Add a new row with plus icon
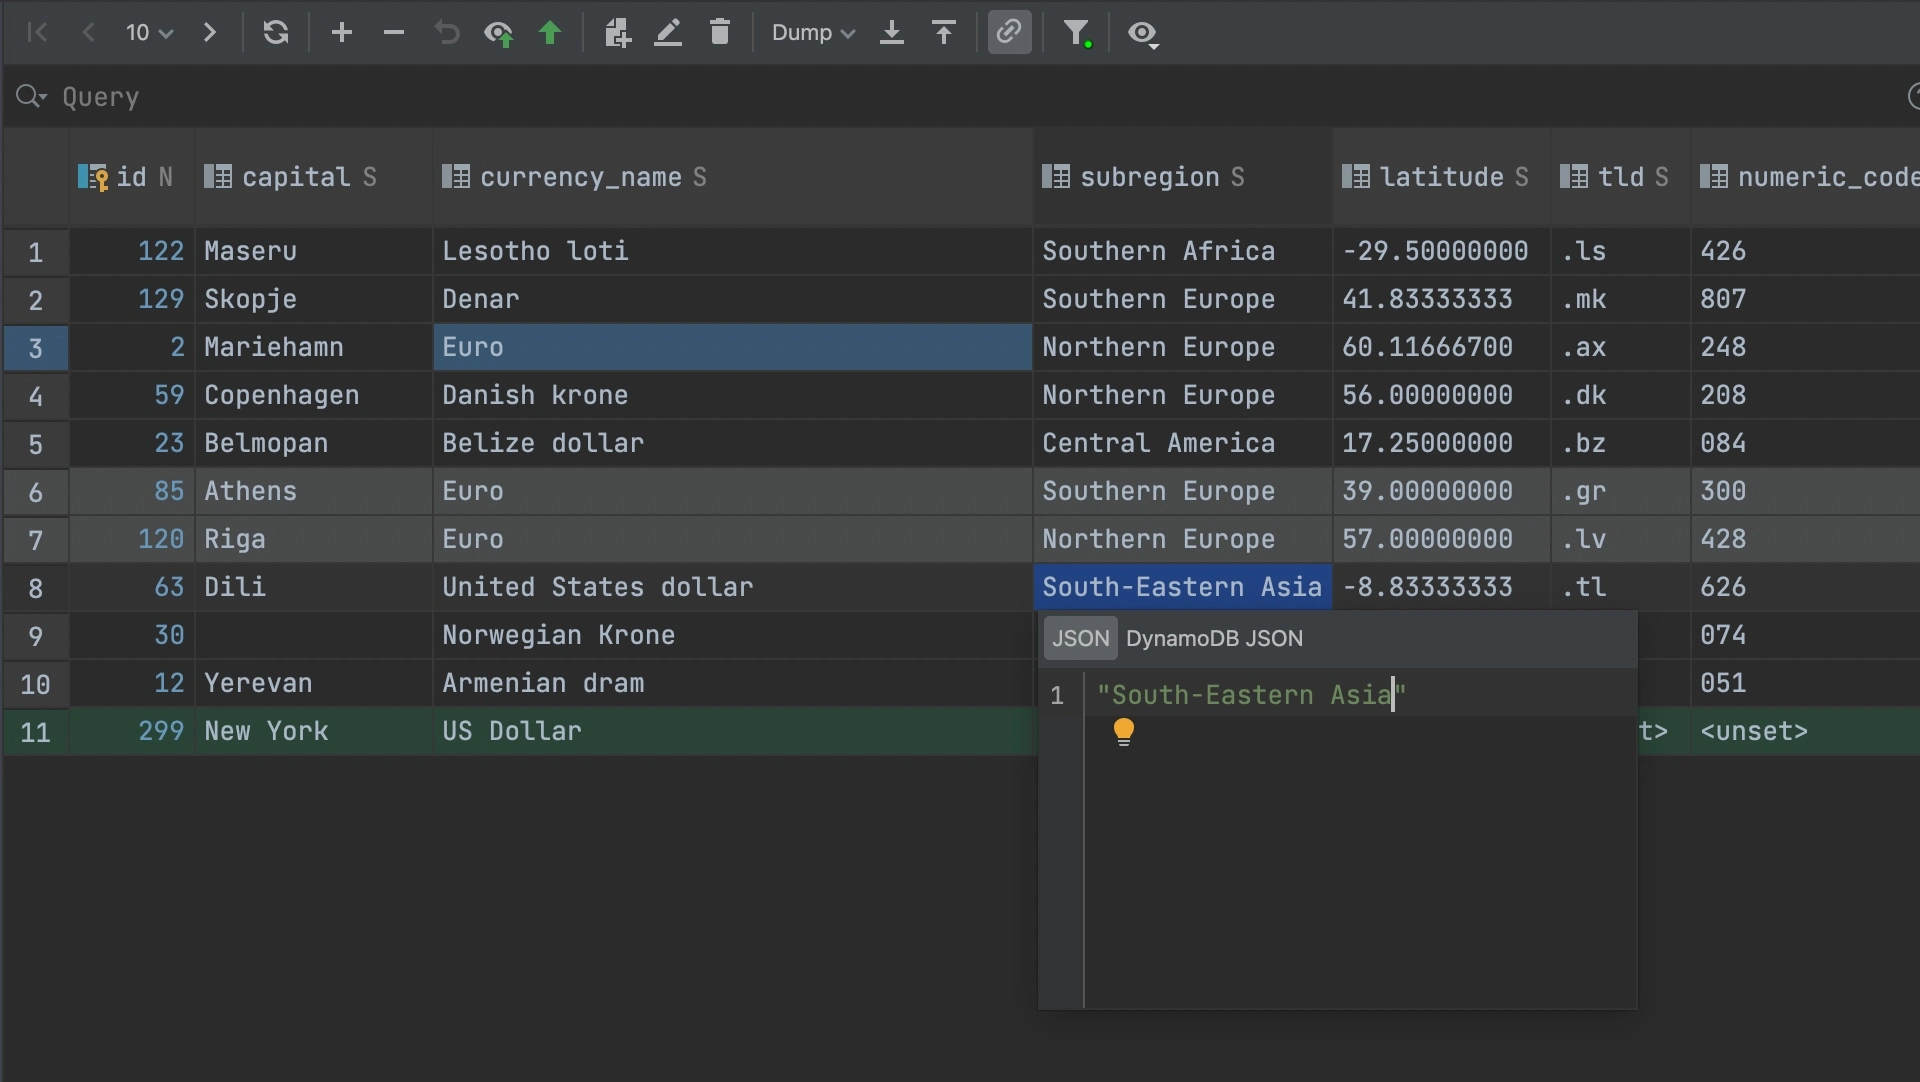Screen dimensions: 1920x1082 342,33
